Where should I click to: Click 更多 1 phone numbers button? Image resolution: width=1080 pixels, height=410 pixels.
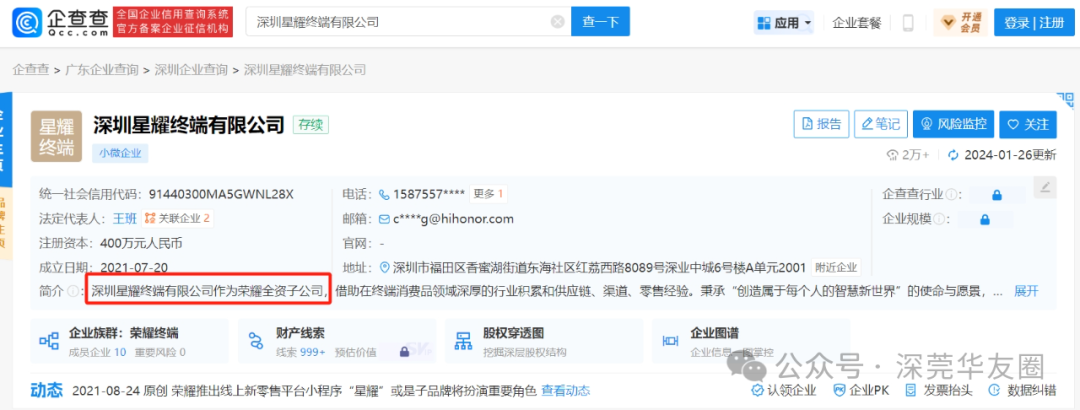click(x=488, y=194)
